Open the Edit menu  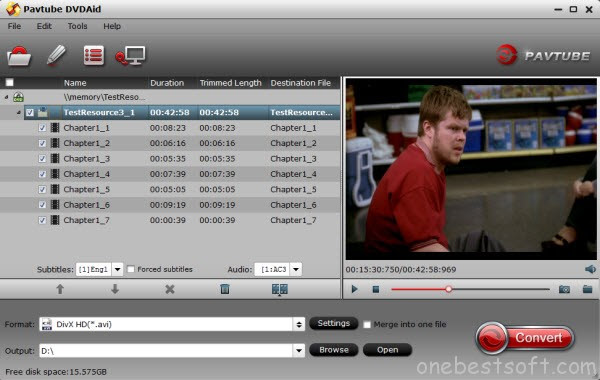pyautogui.click(x=44, y=26)
